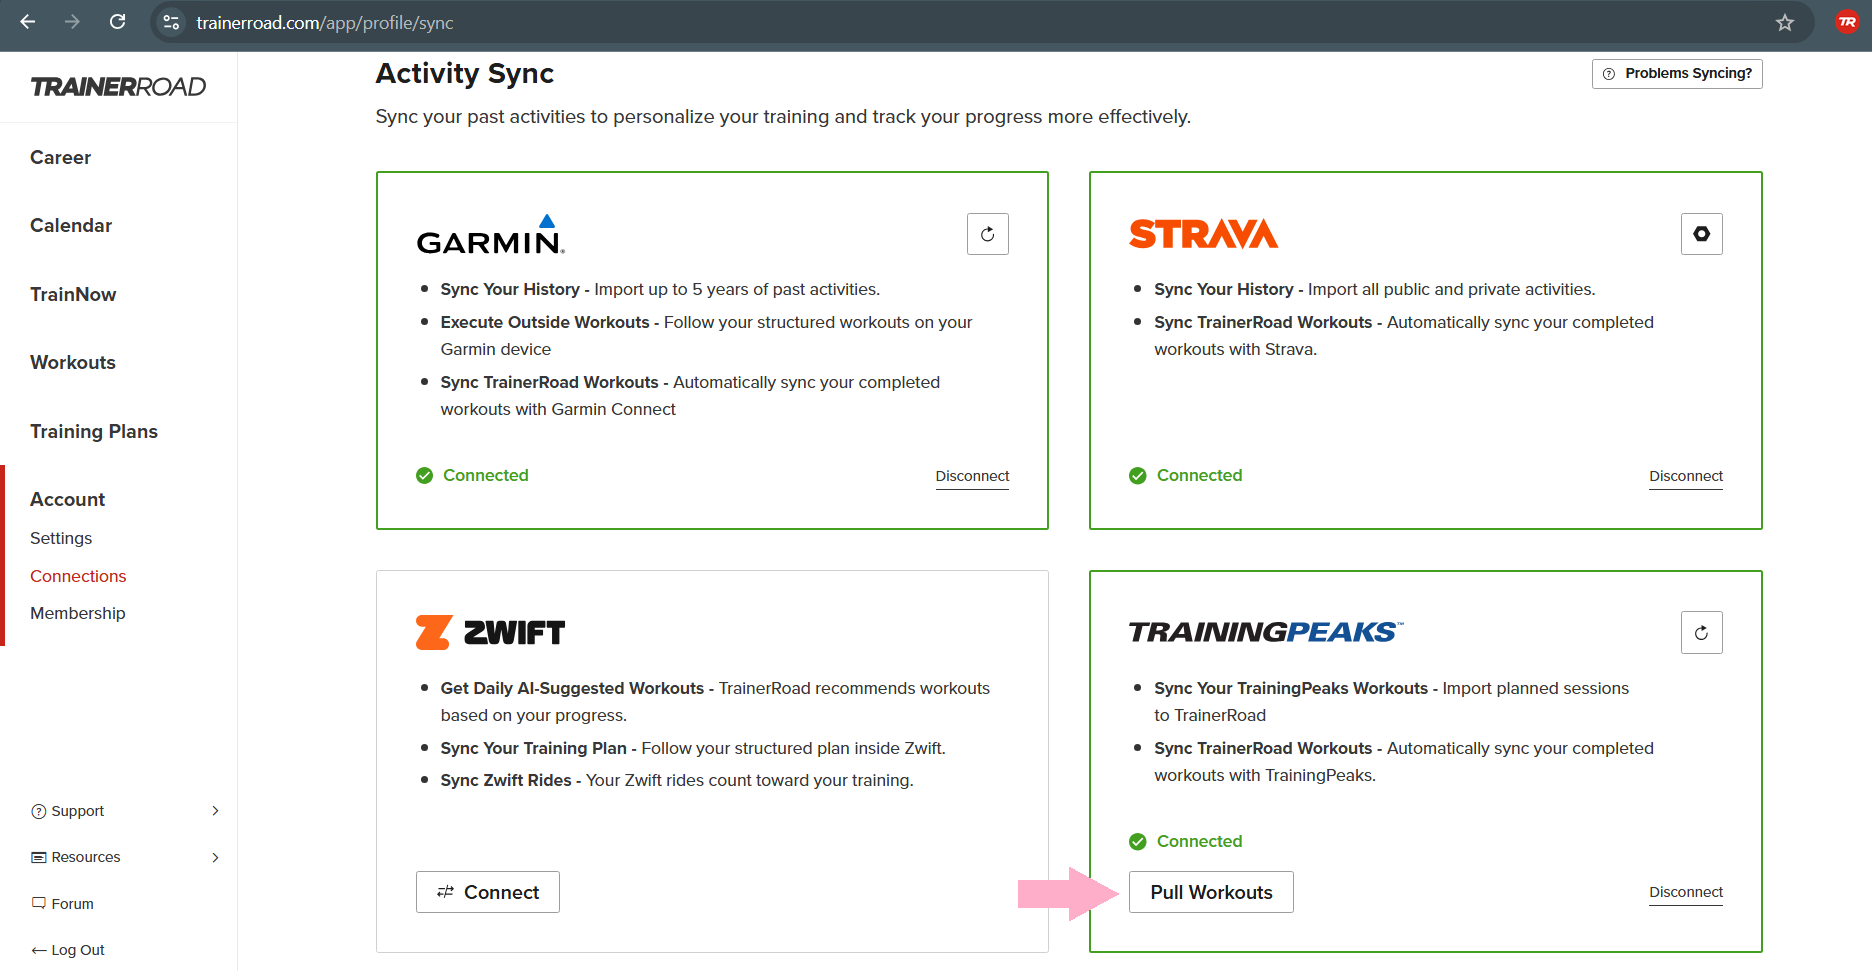This screenshot has height=971, width=1872.
Task: Click the TrainingPeaks refresh sync icon
Action: pyautogui.click(x=1701, y=632)
